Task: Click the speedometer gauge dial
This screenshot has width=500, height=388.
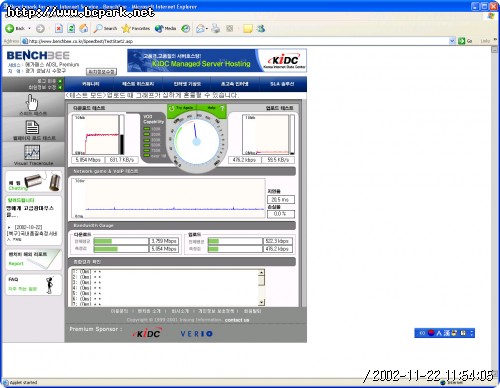Action: coord(197,142)
